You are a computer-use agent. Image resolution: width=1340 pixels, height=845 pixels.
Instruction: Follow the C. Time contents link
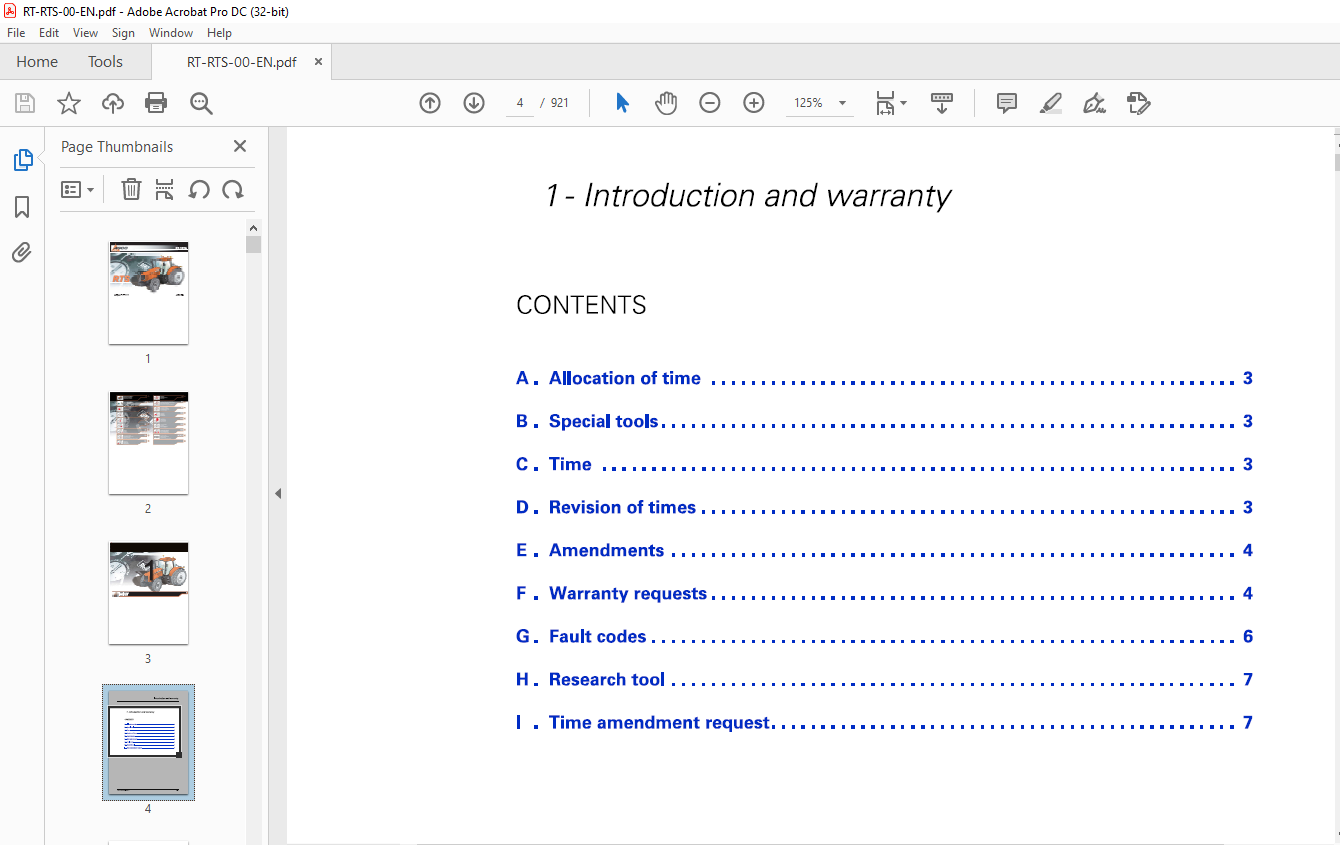point(884,464)
